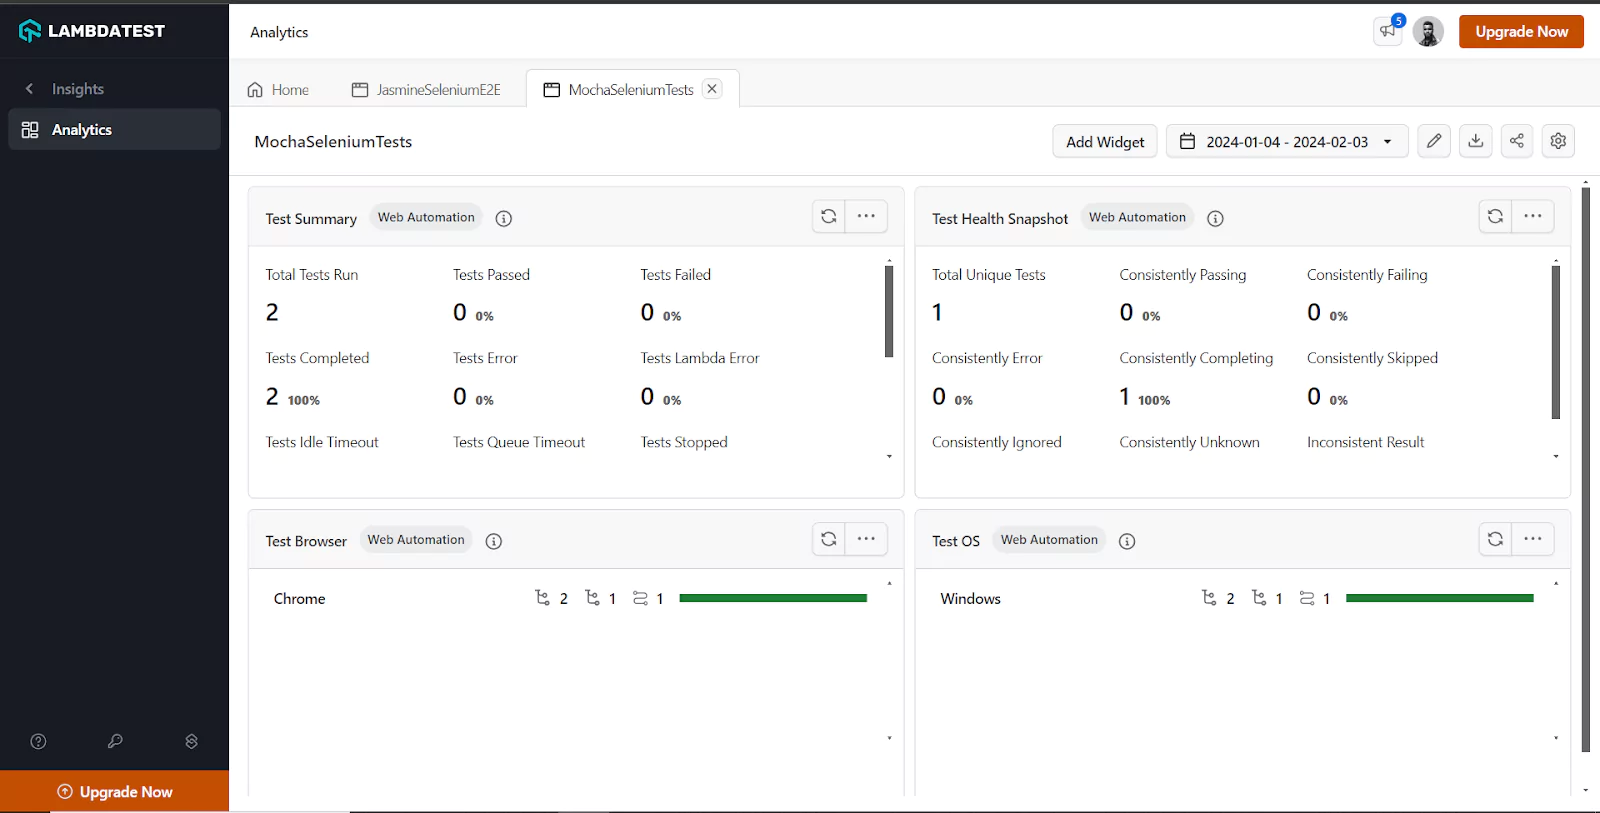Viewport: 1600px width, 813px height.
Task: Click Upgrade Now in the top bar
Action: [x=1521, y=32]
